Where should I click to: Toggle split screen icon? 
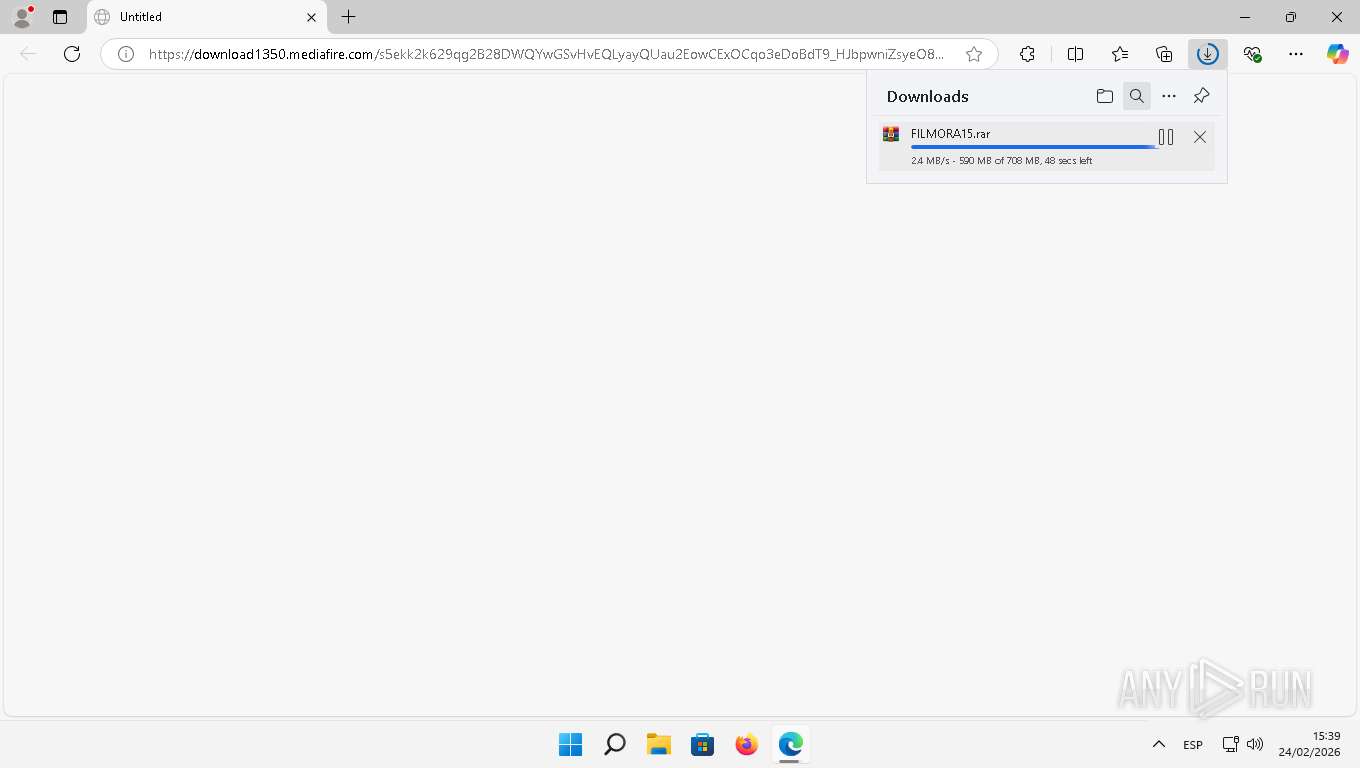click(1076, 54)
